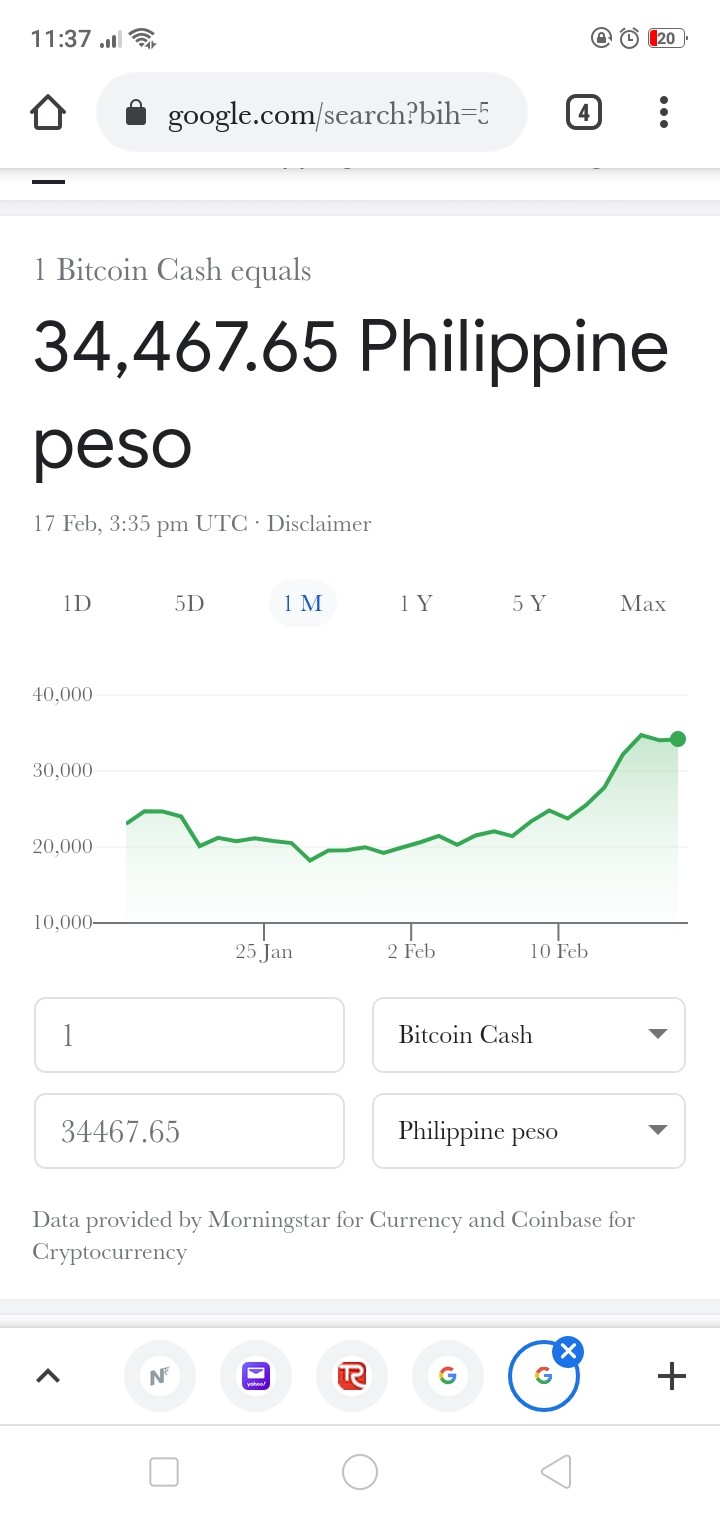Tap the padlock site security icon
The width and height of the screenshot is (720, 1520).
(135, 114)
